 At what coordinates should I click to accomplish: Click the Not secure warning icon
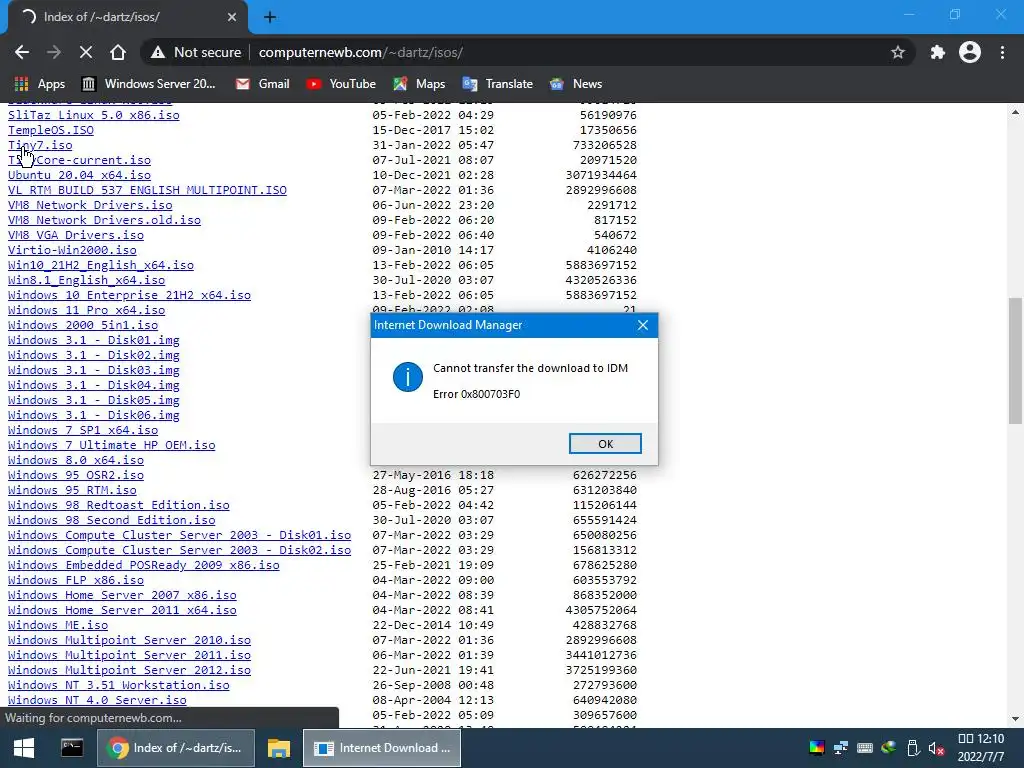157,52
